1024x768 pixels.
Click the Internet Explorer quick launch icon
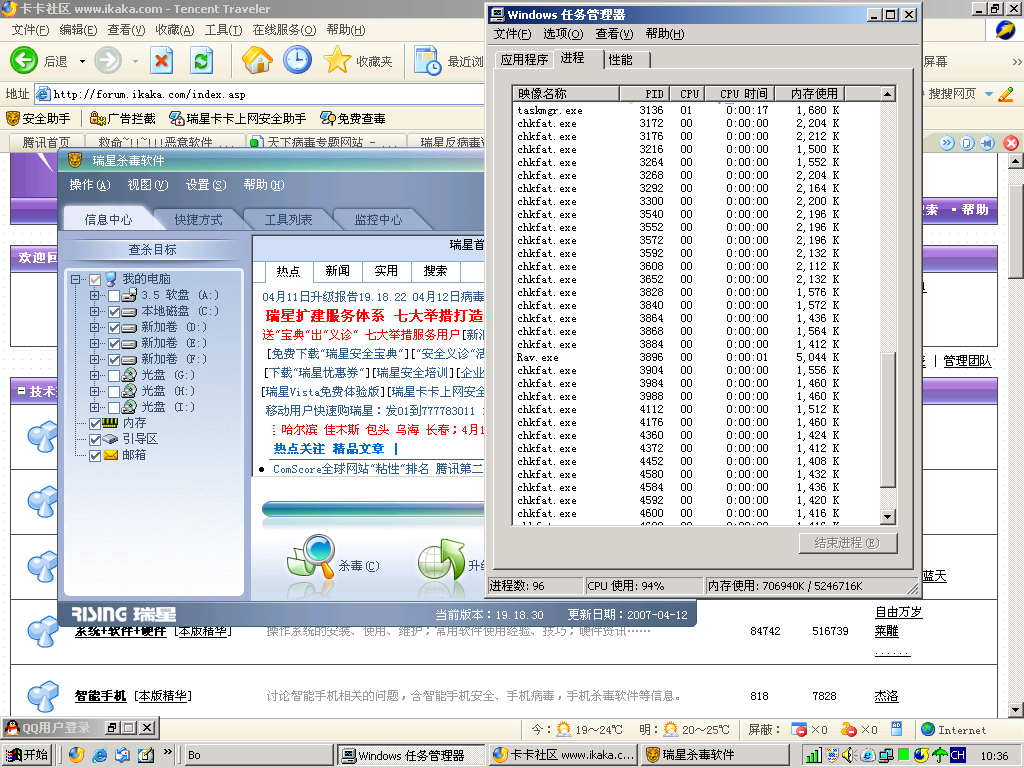[x=99, y=755]
